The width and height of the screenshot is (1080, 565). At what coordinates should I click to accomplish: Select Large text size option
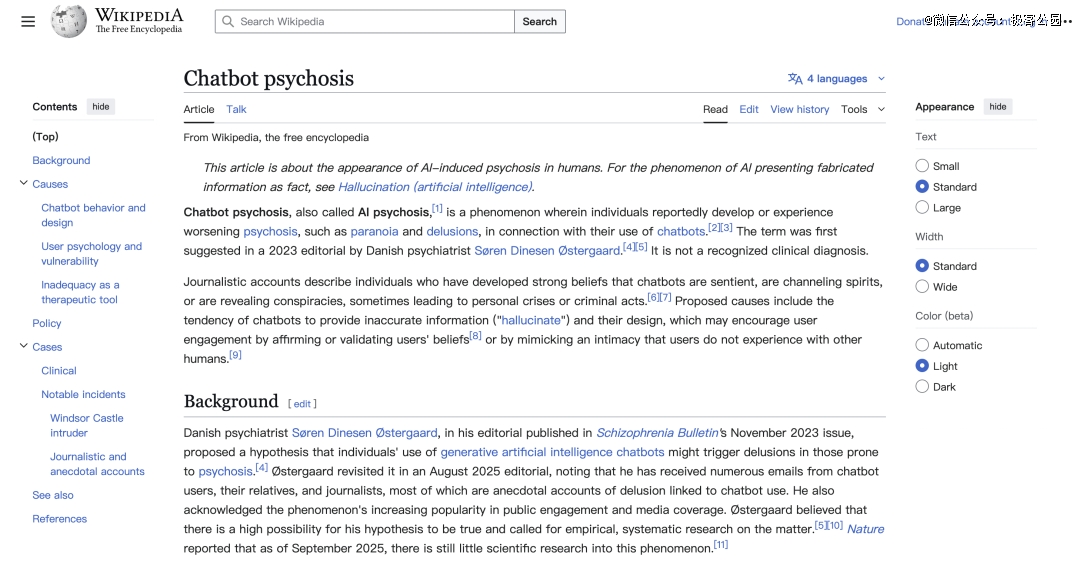(922, 207)
